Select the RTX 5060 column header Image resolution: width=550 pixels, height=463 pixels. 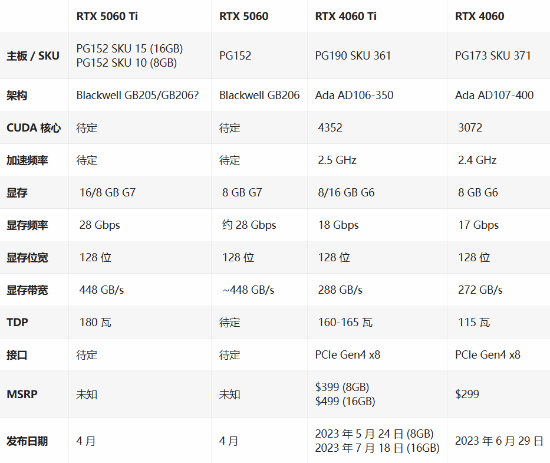(243, 16)
